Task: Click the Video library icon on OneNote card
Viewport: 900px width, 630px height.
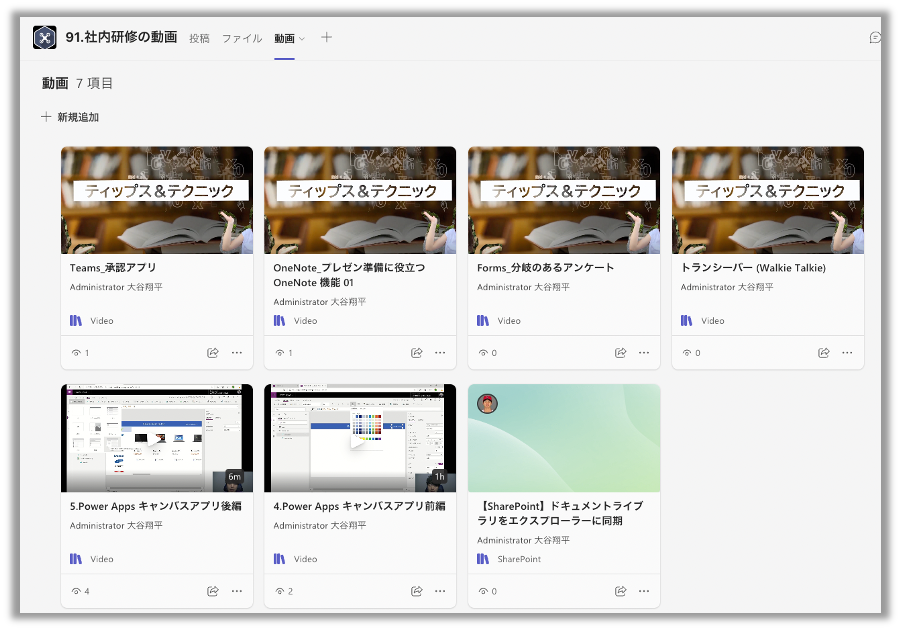Action: tap(280, 321)
